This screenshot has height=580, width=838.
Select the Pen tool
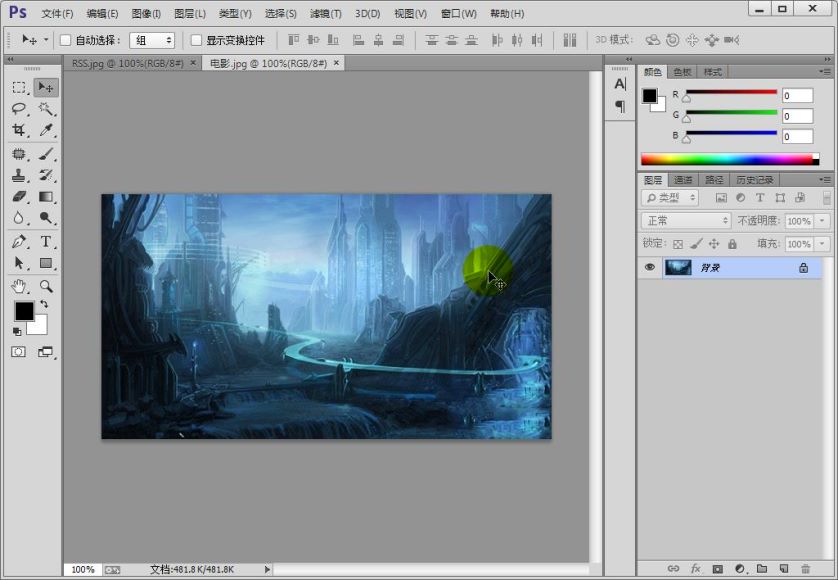(x=19, y=242)
